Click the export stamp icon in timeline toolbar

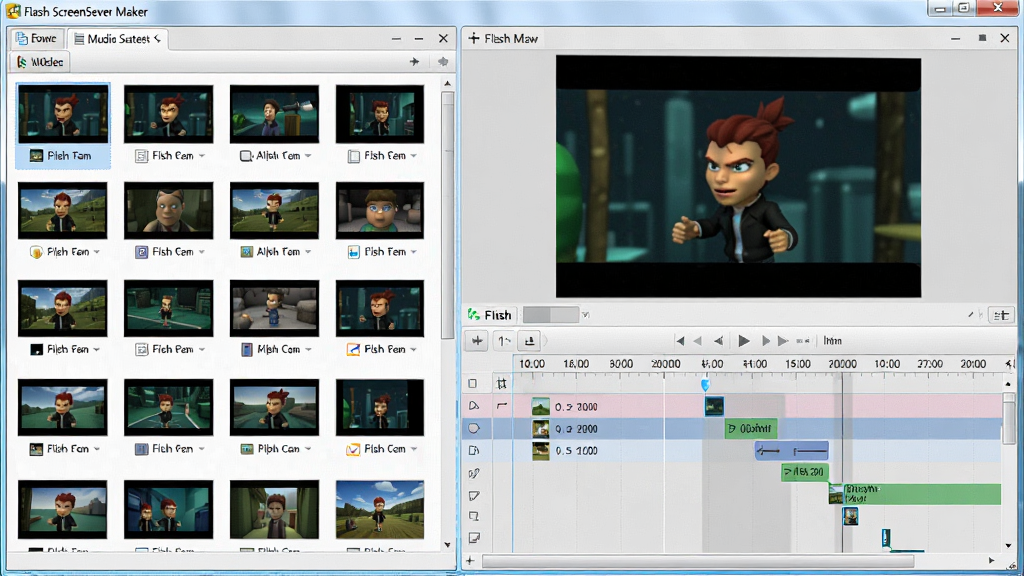(530, 341)
